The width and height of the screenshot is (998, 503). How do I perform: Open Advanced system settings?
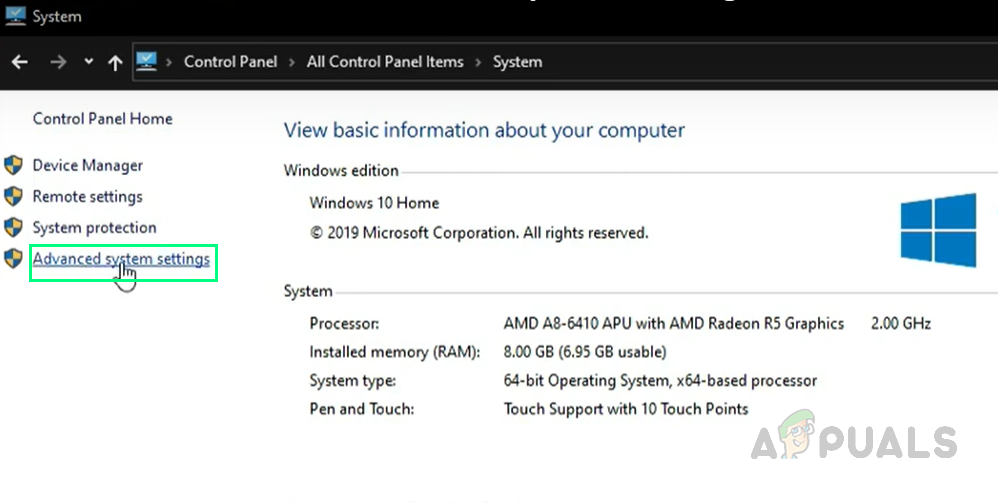click(121, 259)
